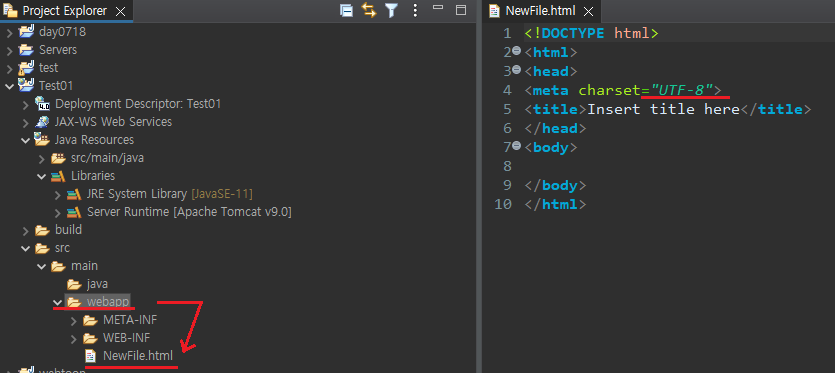Close the NewFile.html editor tab
Viewport: 835px width, 373px height.
(588, 11)
